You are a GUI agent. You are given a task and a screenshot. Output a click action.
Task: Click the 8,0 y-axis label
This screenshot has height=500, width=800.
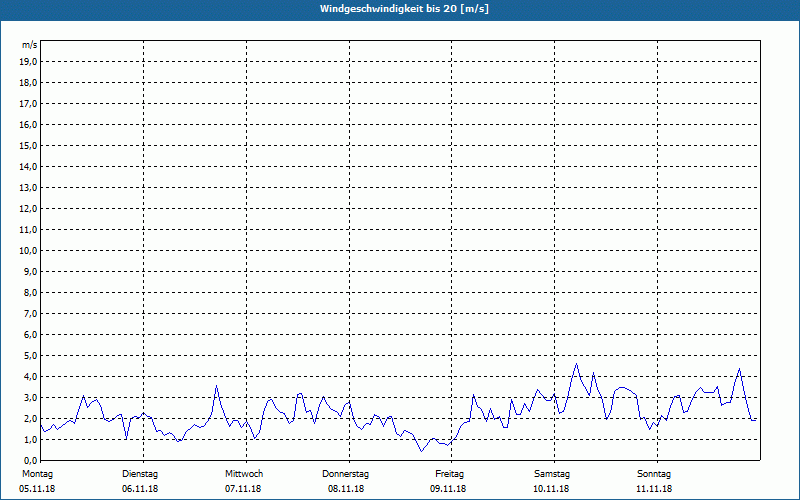(30, 292)
